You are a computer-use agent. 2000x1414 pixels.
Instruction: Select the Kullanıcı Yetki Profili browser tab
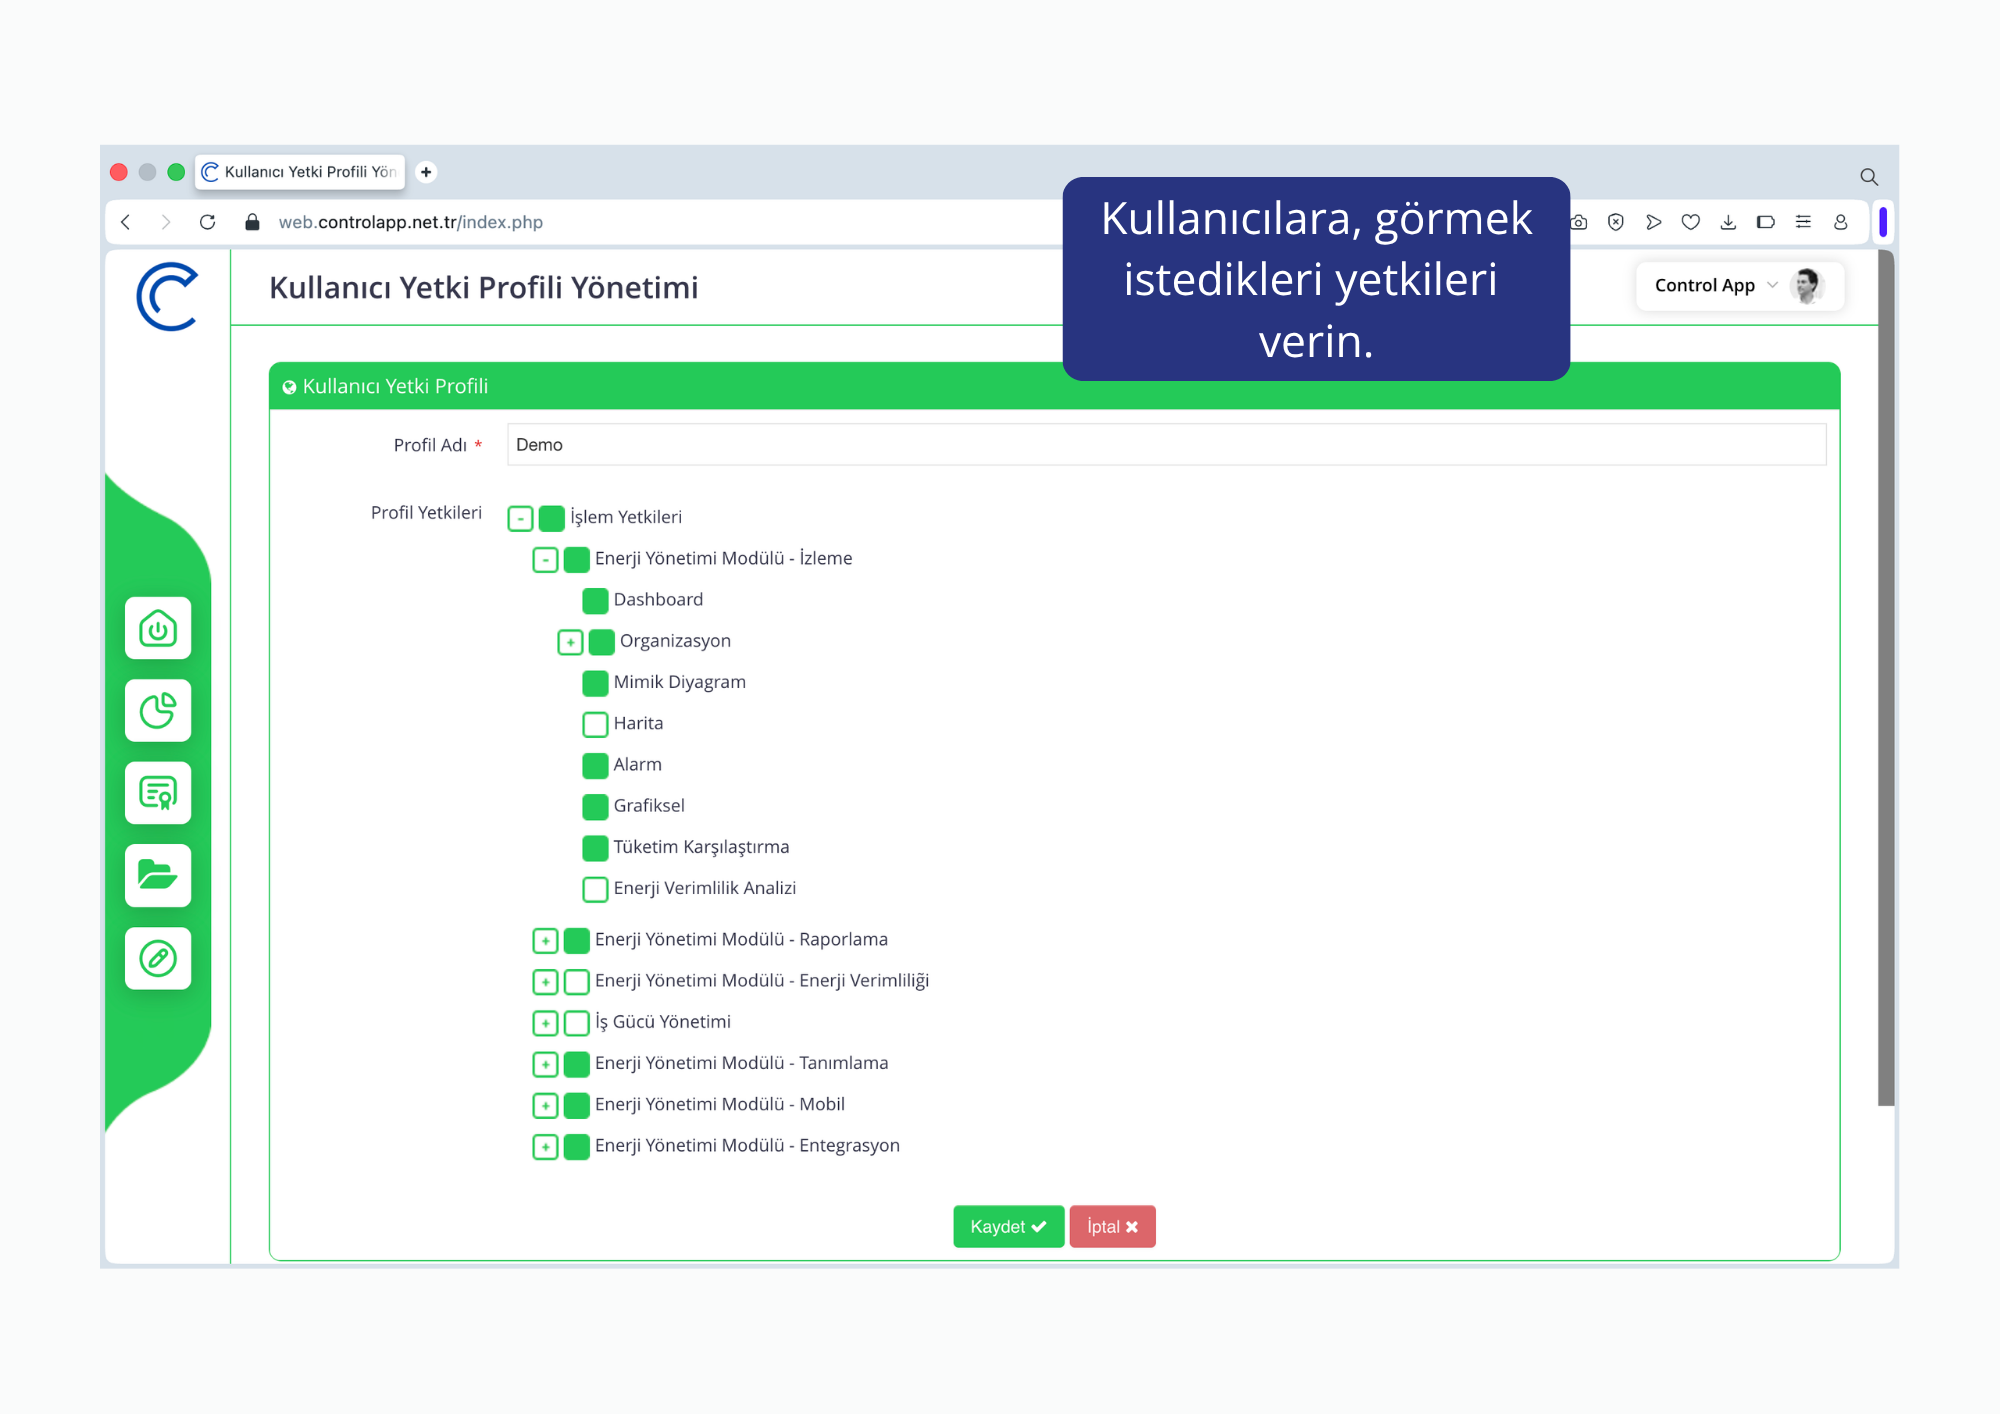(x=300, y=172)
